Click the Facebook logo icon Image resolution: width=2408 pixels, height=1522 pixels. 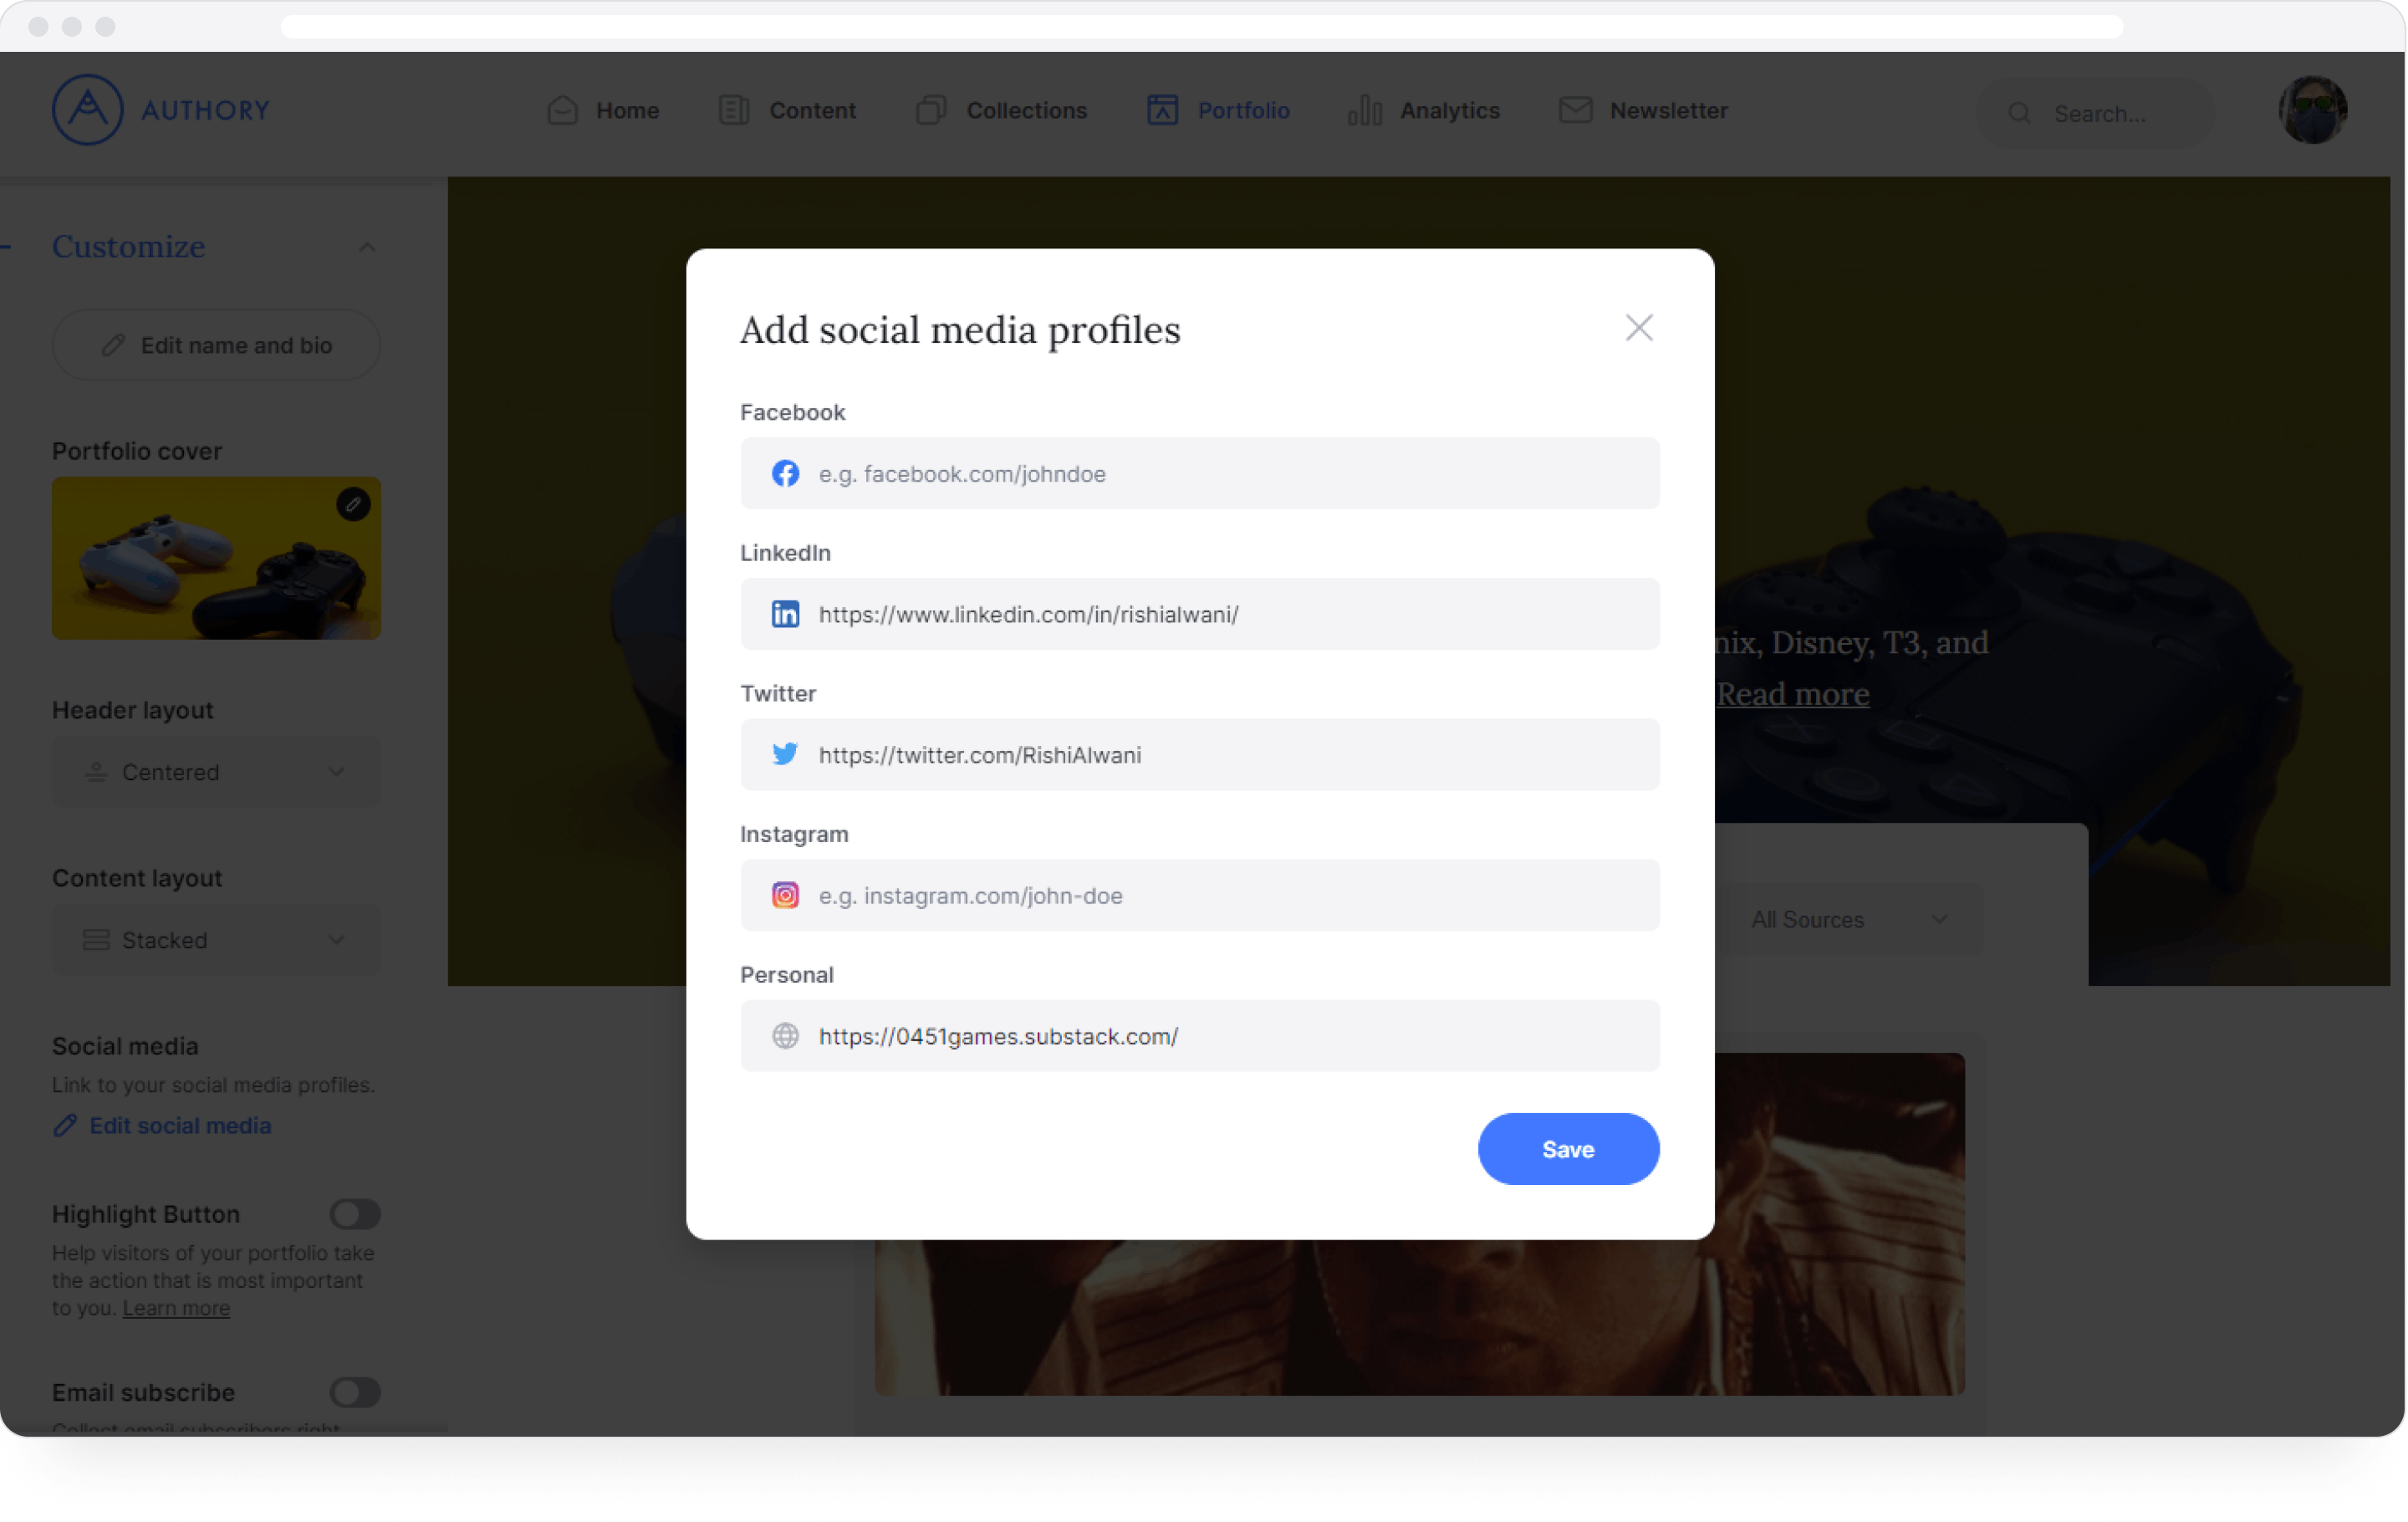(x=787, y=473)
